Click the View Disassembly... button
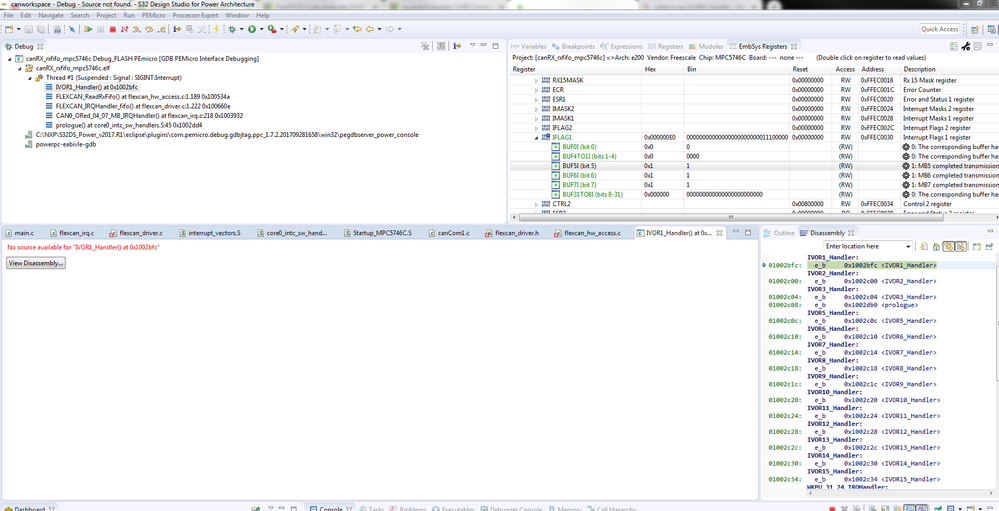Screen dimensions: 999x511 pos(36,263)
